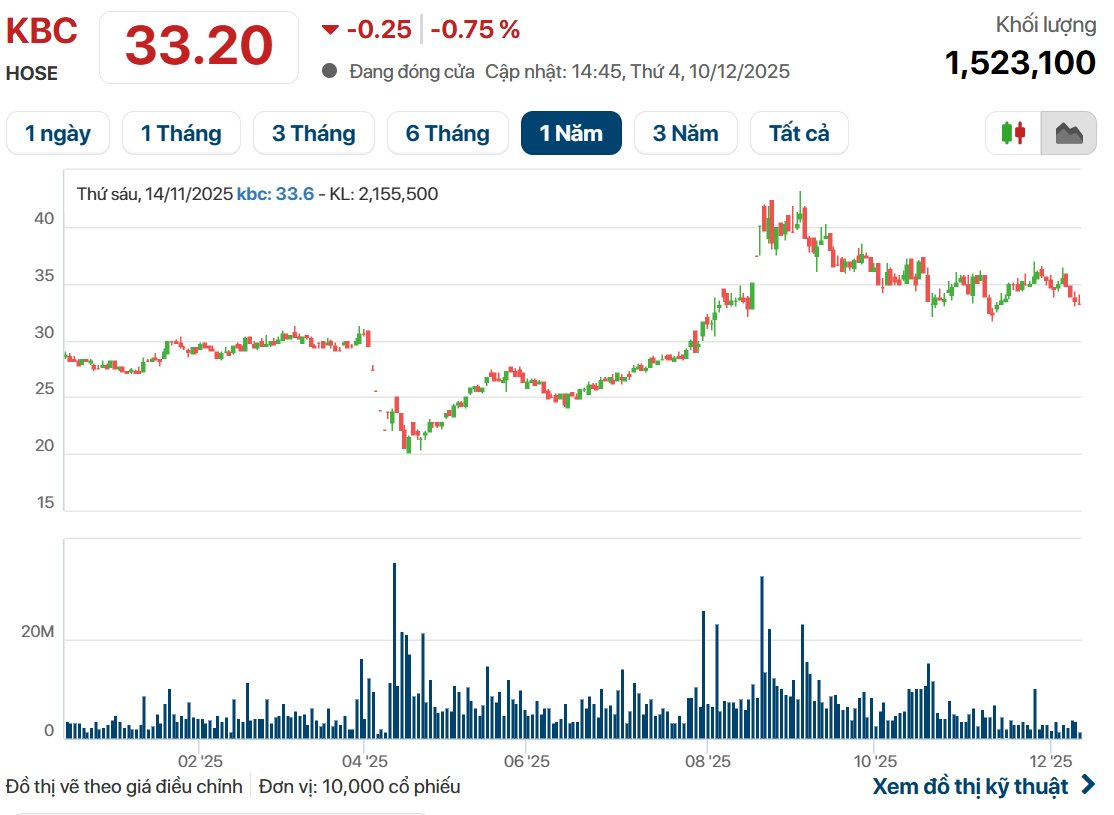Switch to candlestick chart view icon
Screen dimensions: 1114x815
click(1013, 133)
